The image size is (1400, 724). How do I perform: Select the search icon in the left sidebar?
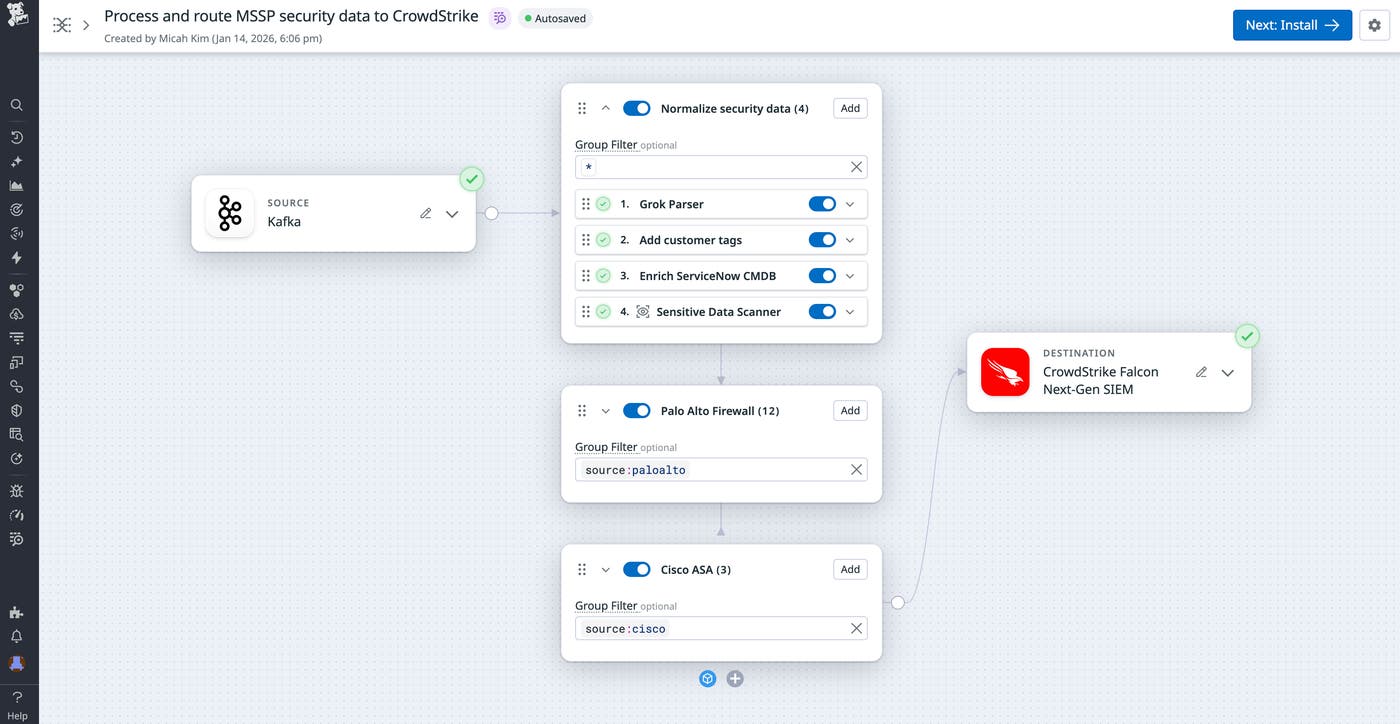pyautogui.click(x=16, y=104)
